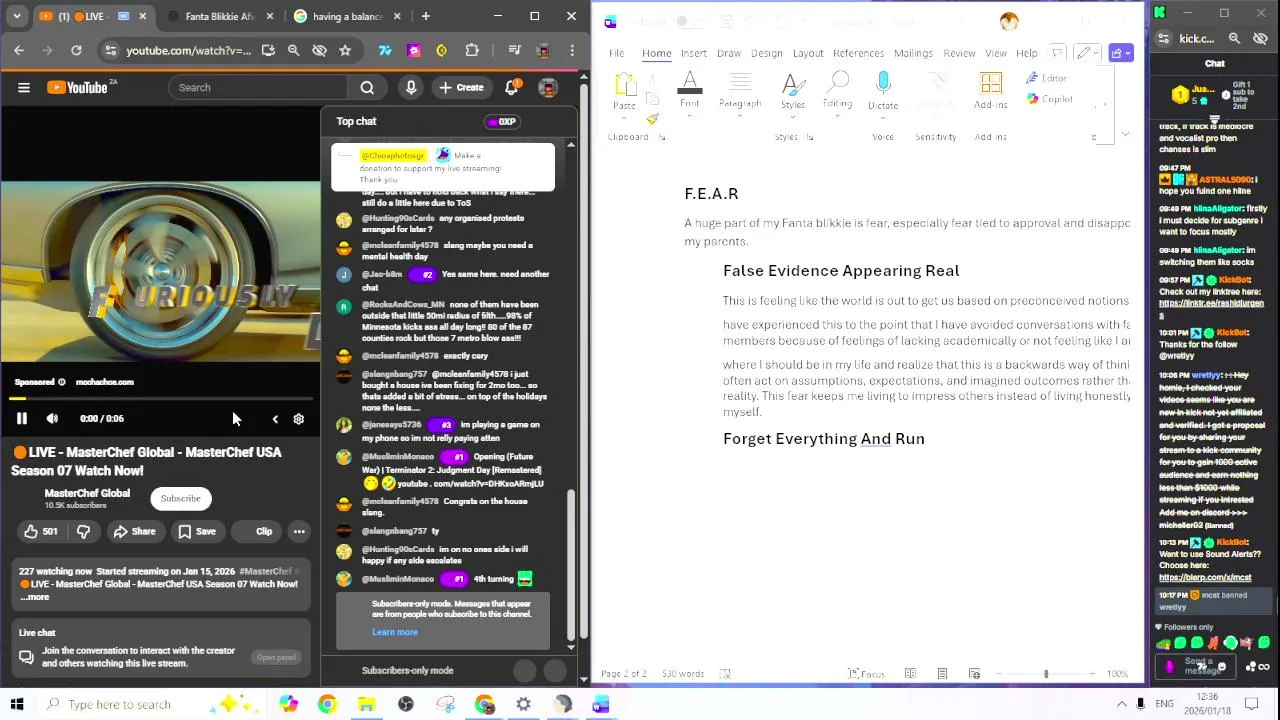Open Word File menu
Screen dimensions: 1280x720
pos(617,53)
